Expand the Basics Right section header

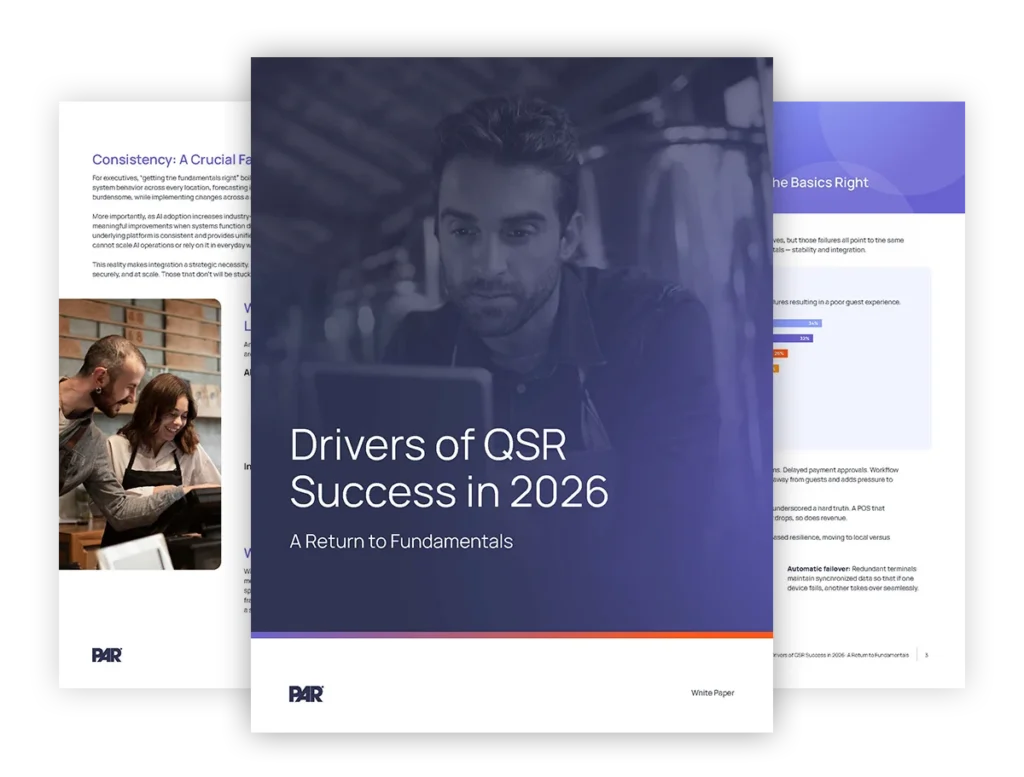click(x=820, y=183)
